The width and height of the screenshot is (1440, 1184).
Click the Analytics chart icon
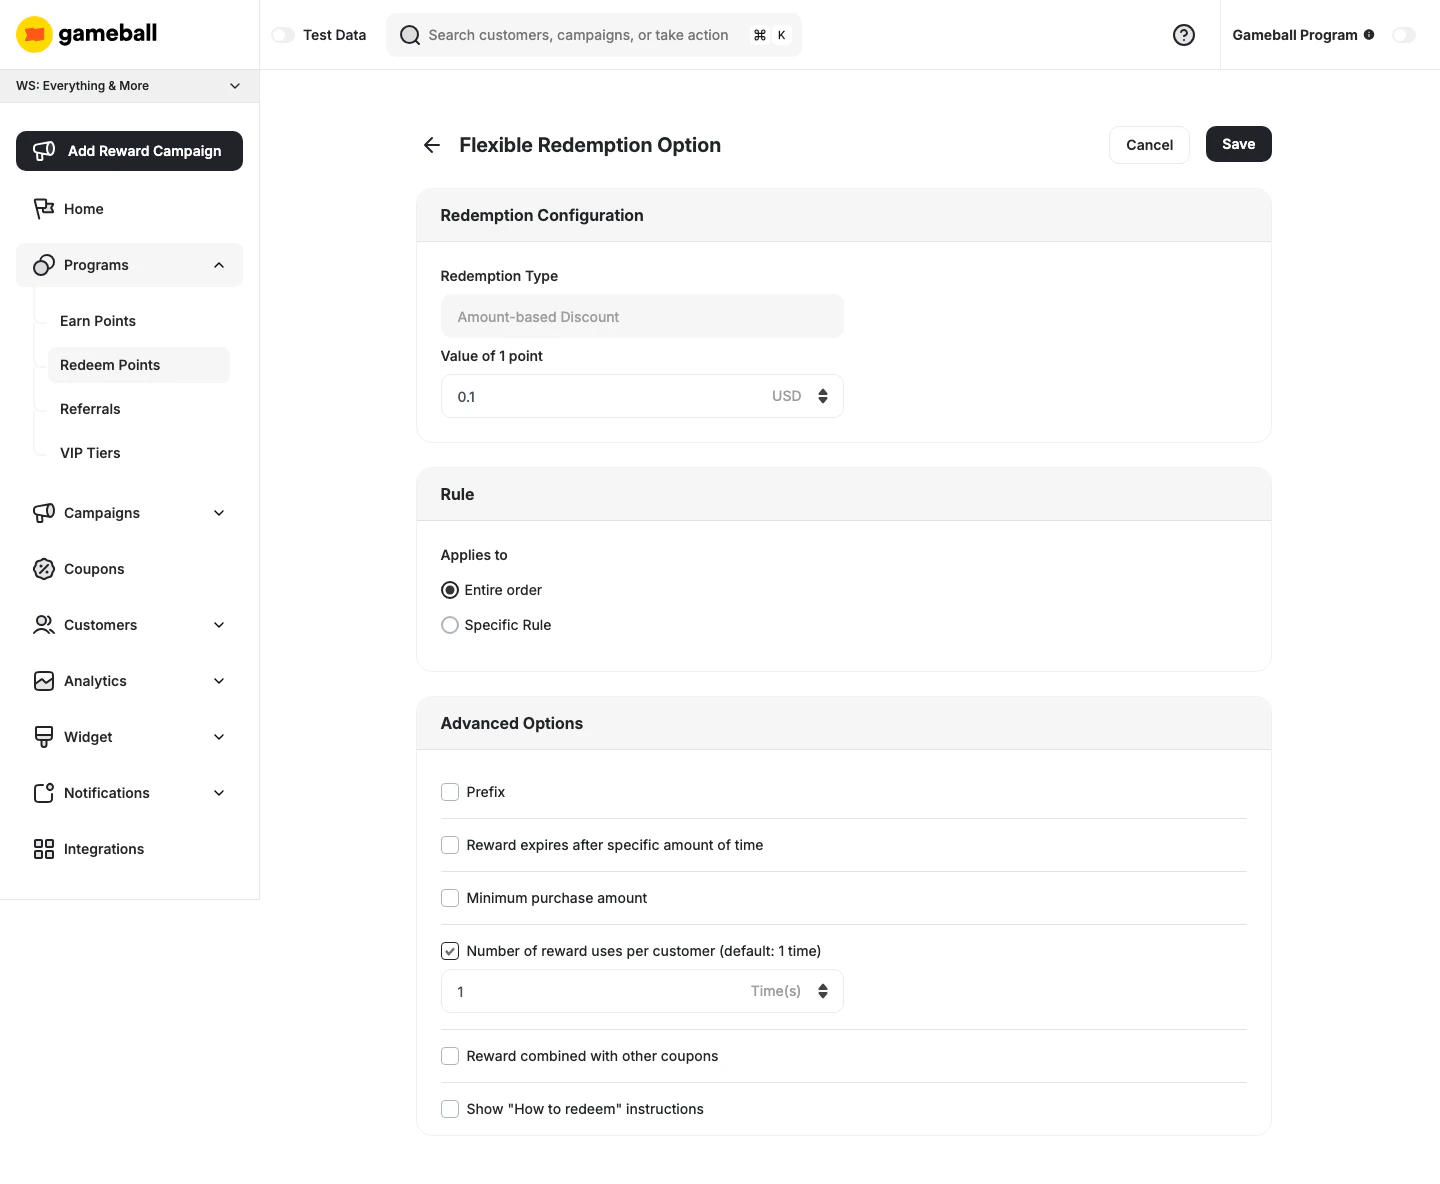point(43,680)
